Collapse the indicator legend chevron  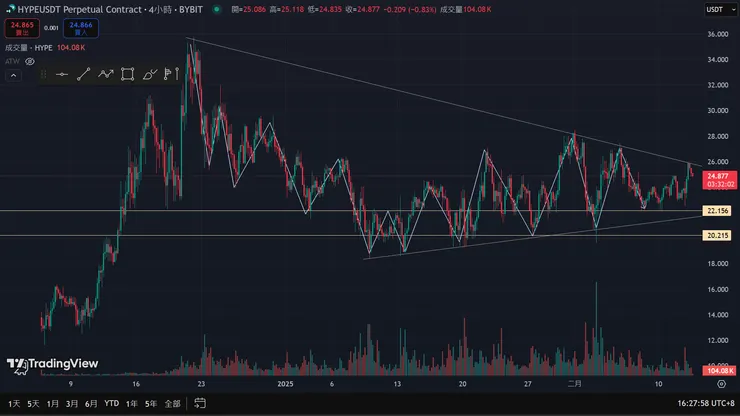tap(13, 76)
